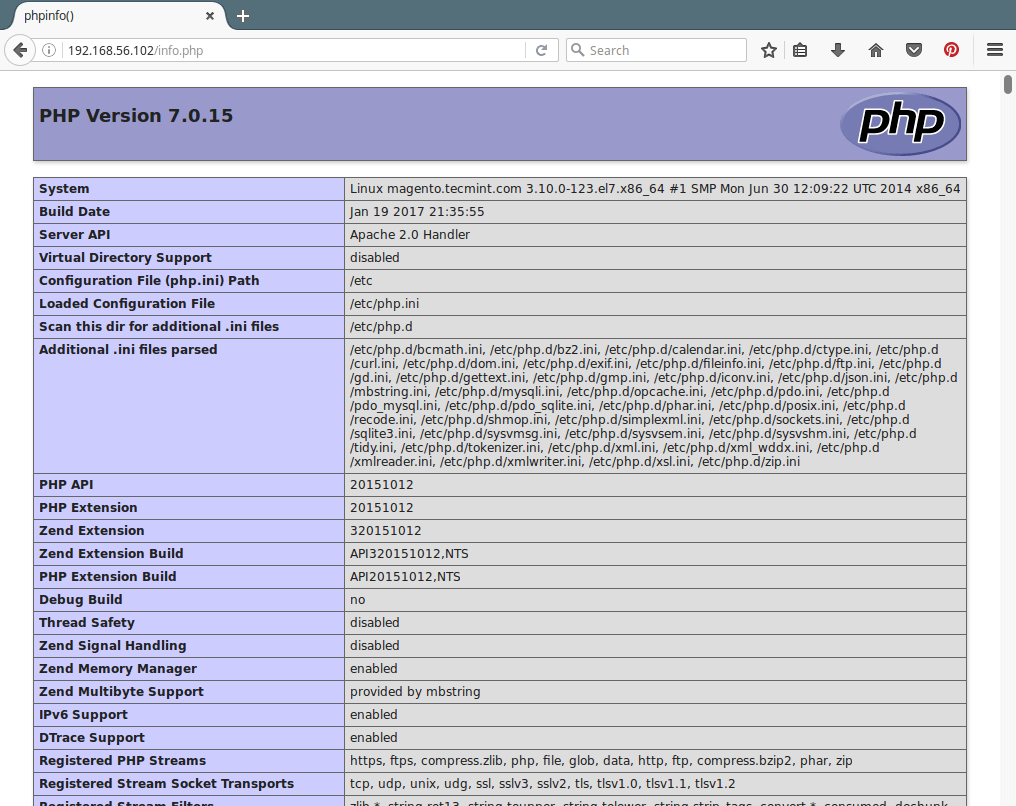Image resolution: width=1016 pixels, height=806 pixels.
Task: Click the Pinterest toolbar button
Action: (x=951, y=50)
